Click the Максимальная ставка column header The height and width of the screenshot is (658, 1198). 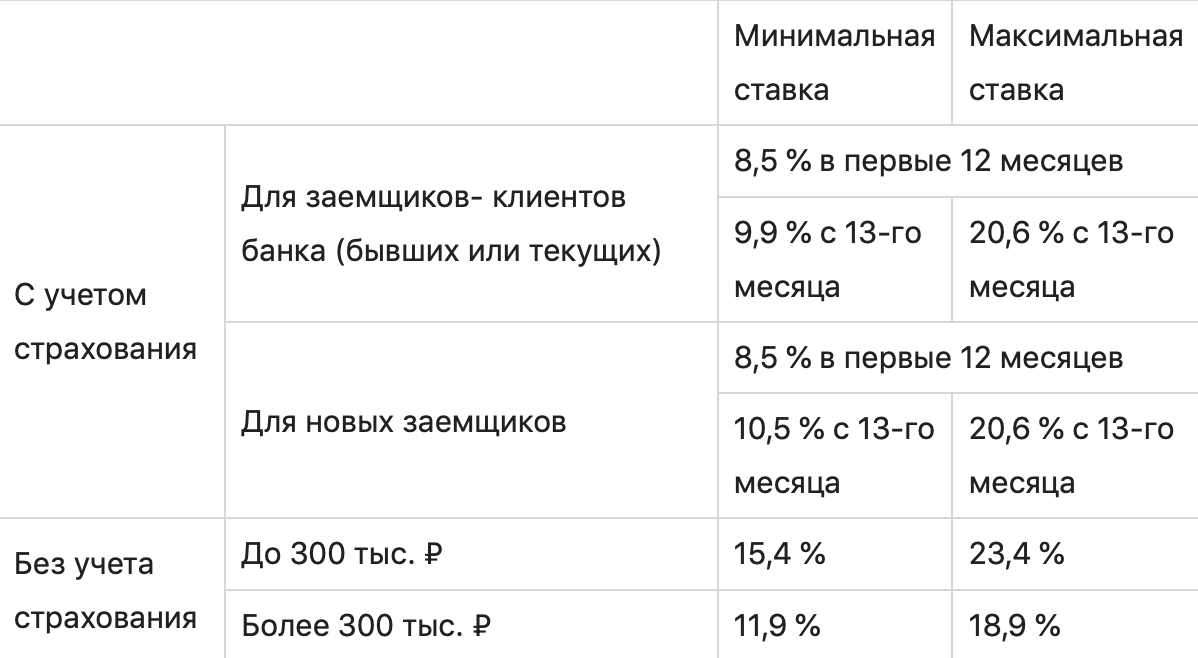pyautogui.click(x=1075, y=64)
